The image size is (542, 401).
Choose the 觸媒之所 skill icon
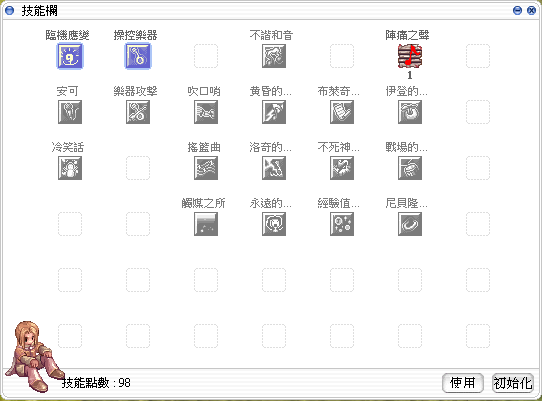206,224
